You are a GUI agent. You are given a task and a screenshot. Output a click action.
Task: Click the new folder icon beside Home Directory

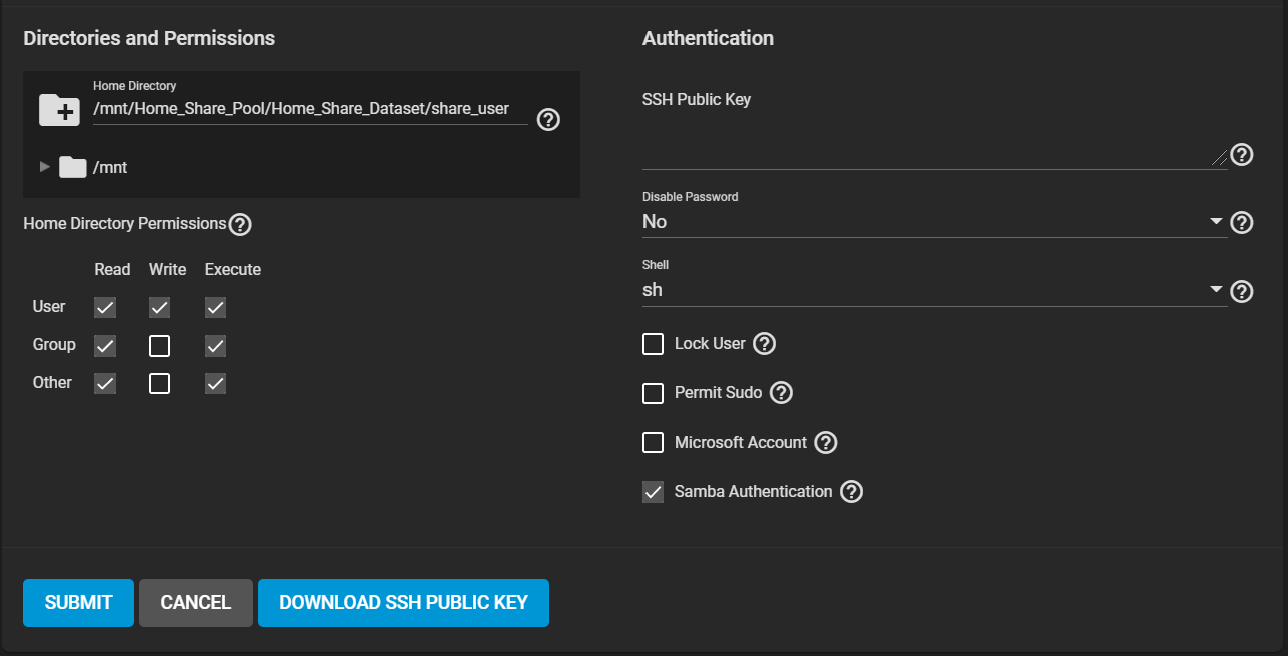(x=59, y=109)
